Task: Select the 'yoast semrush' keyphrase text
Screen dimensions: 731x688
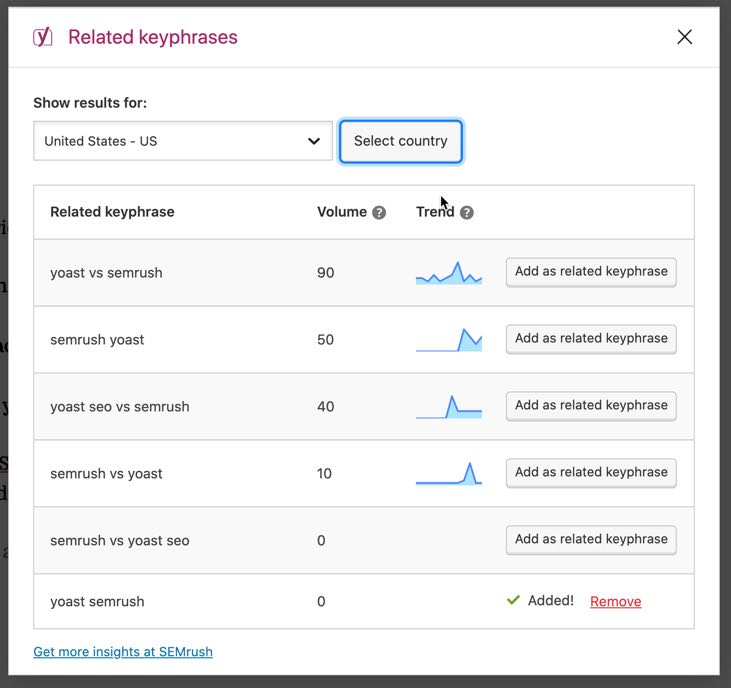Action: click(97, 601)
